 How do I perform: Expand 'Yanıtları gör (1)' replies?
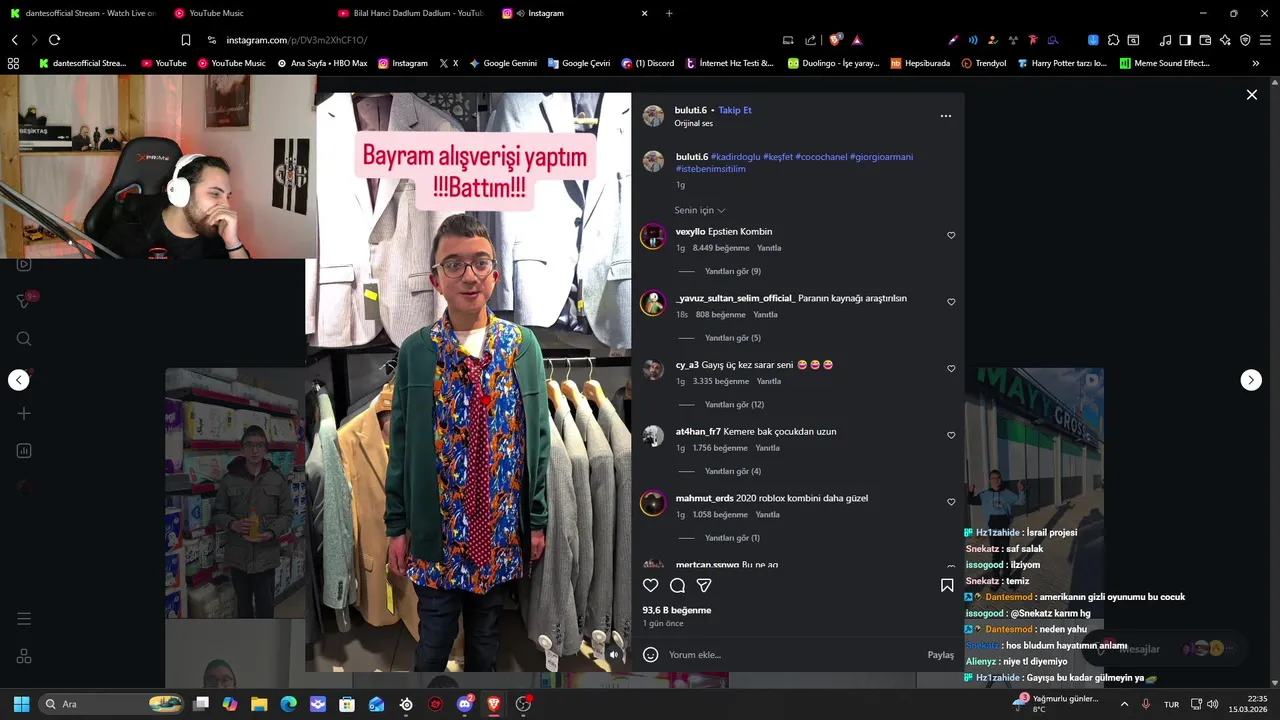(x=733, y=538)
